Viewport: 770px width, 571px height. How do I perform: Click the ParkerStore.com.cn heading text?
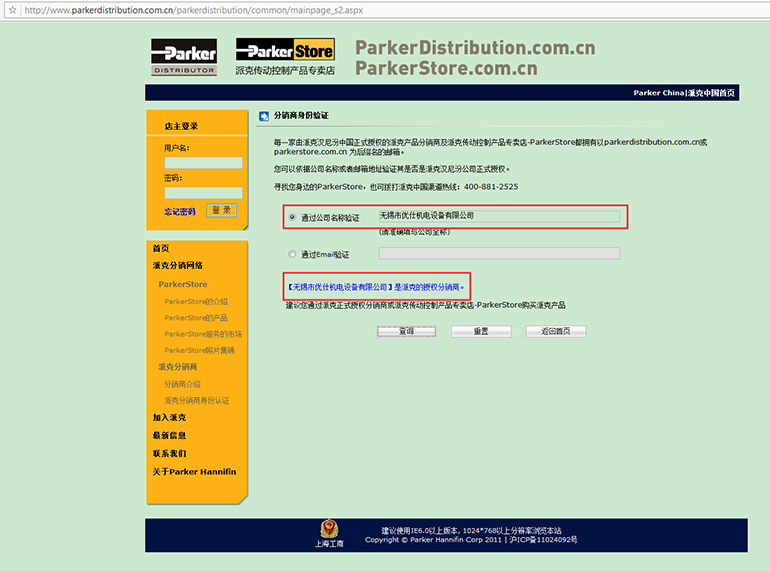click(446, 68)
